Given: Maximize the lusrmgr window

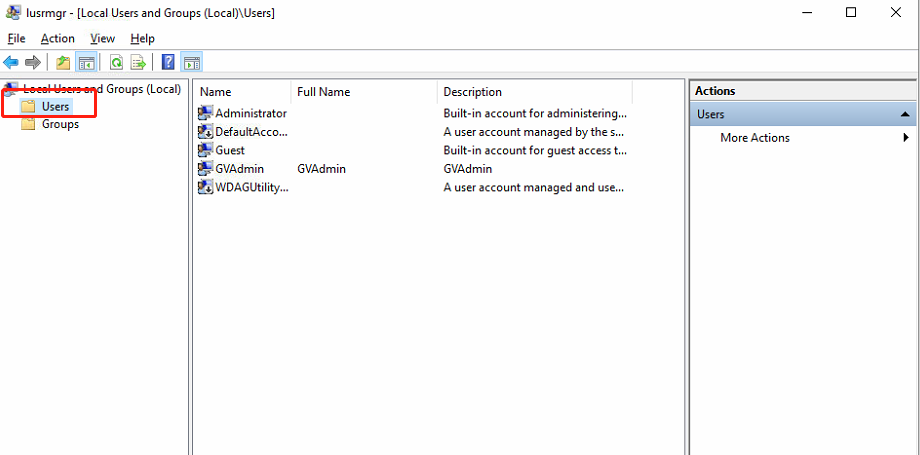Looking at the screenshot, I should click(851, 12).
